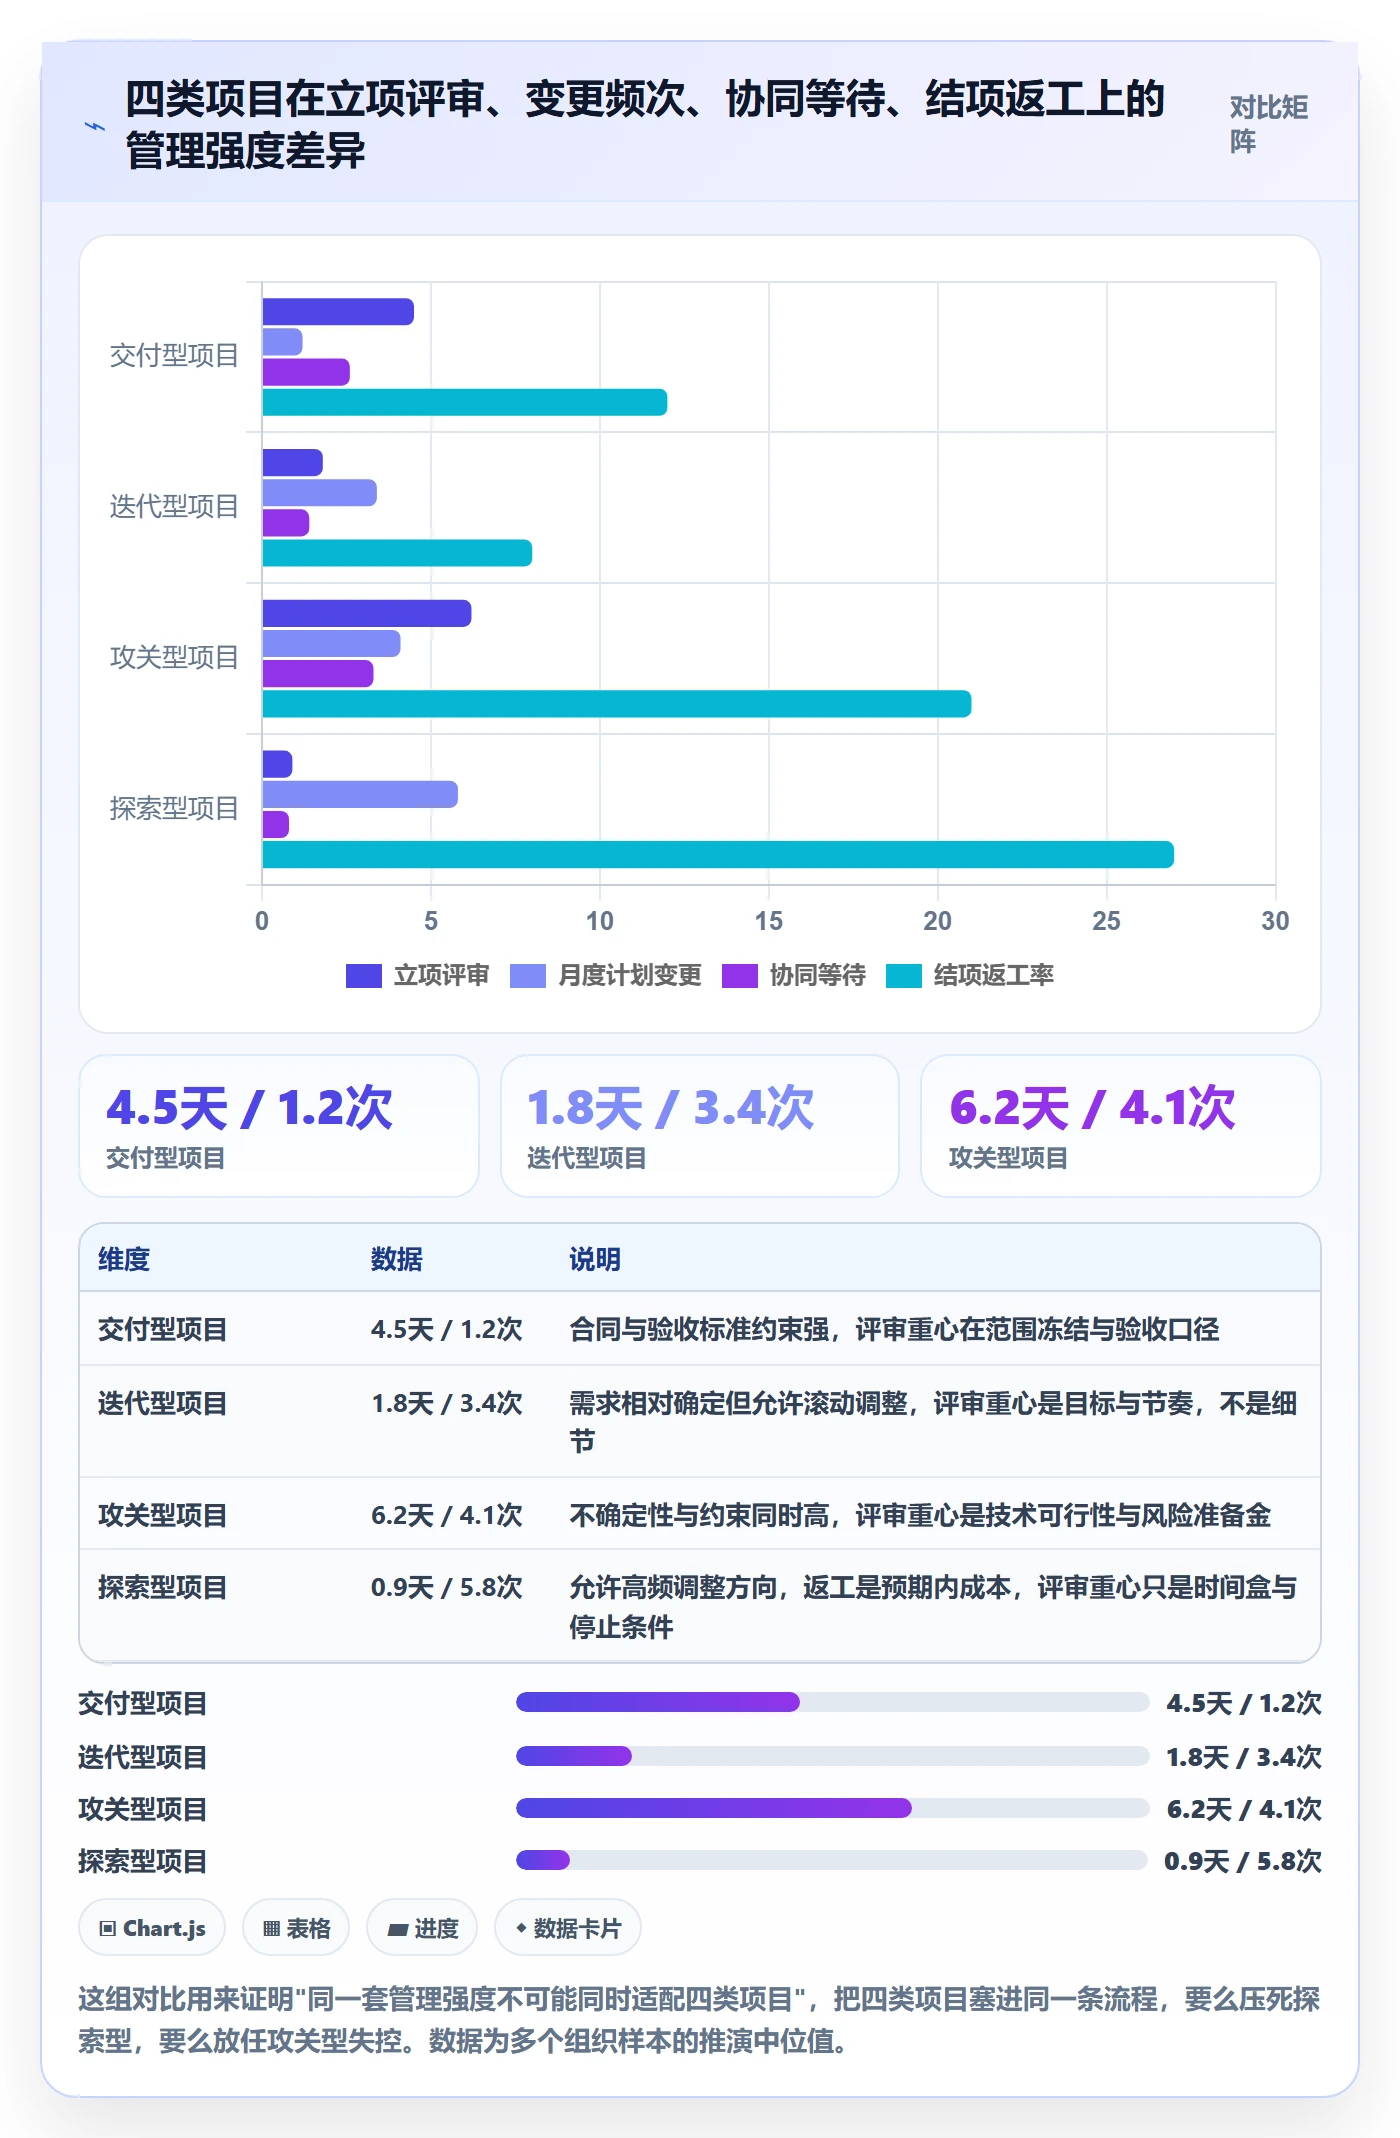Click the 说明 column header
This screenshot has width=1400, height=2138.
[595, 1259]
